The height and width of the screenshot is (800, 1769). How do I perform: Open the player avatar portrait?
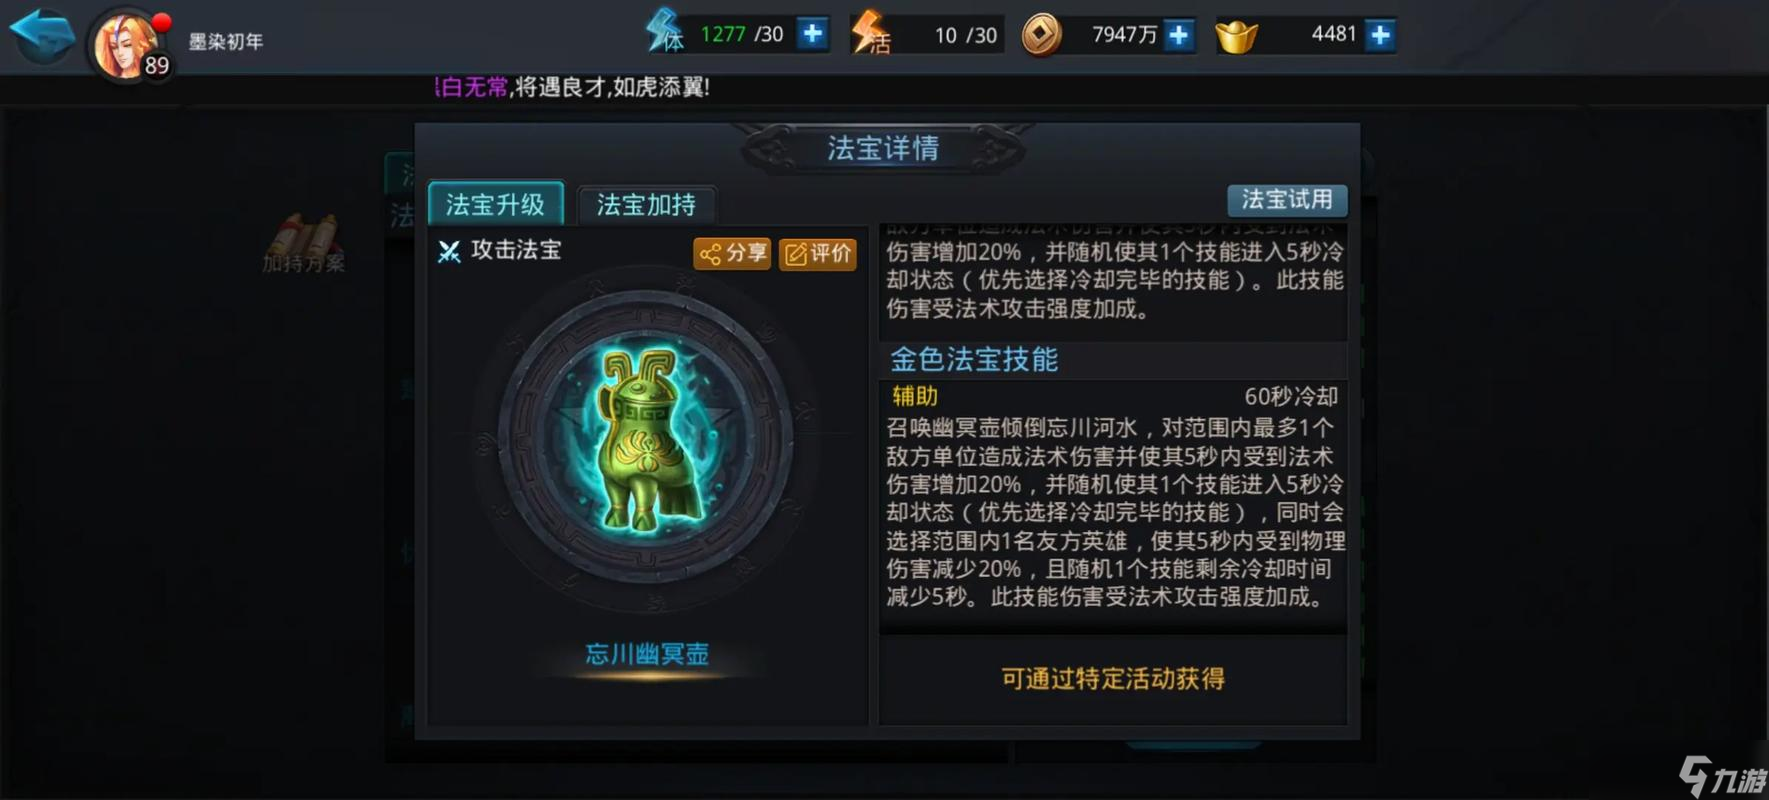126,45
